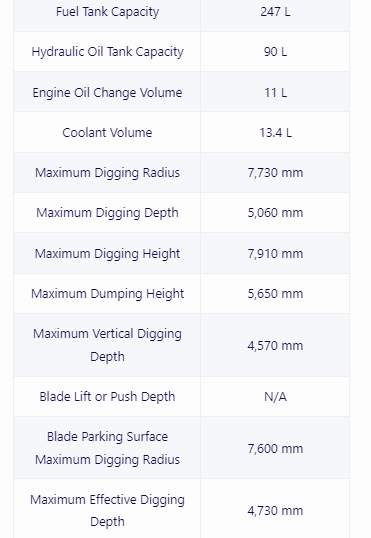Select the Maximum Dumping Height label
The height and width of the screenshot is (538, 371).
coord(107,294)
